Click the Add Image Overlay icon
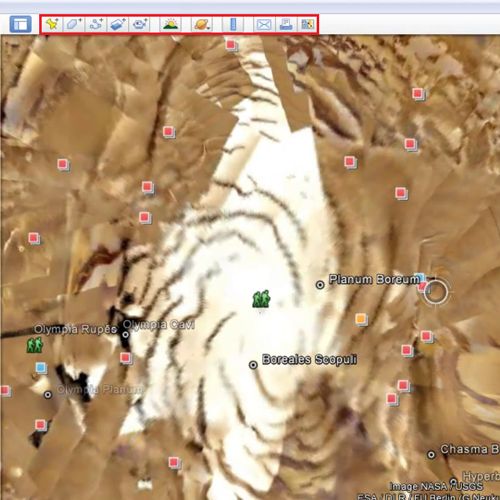500x500 pixels. pos(118,24)
